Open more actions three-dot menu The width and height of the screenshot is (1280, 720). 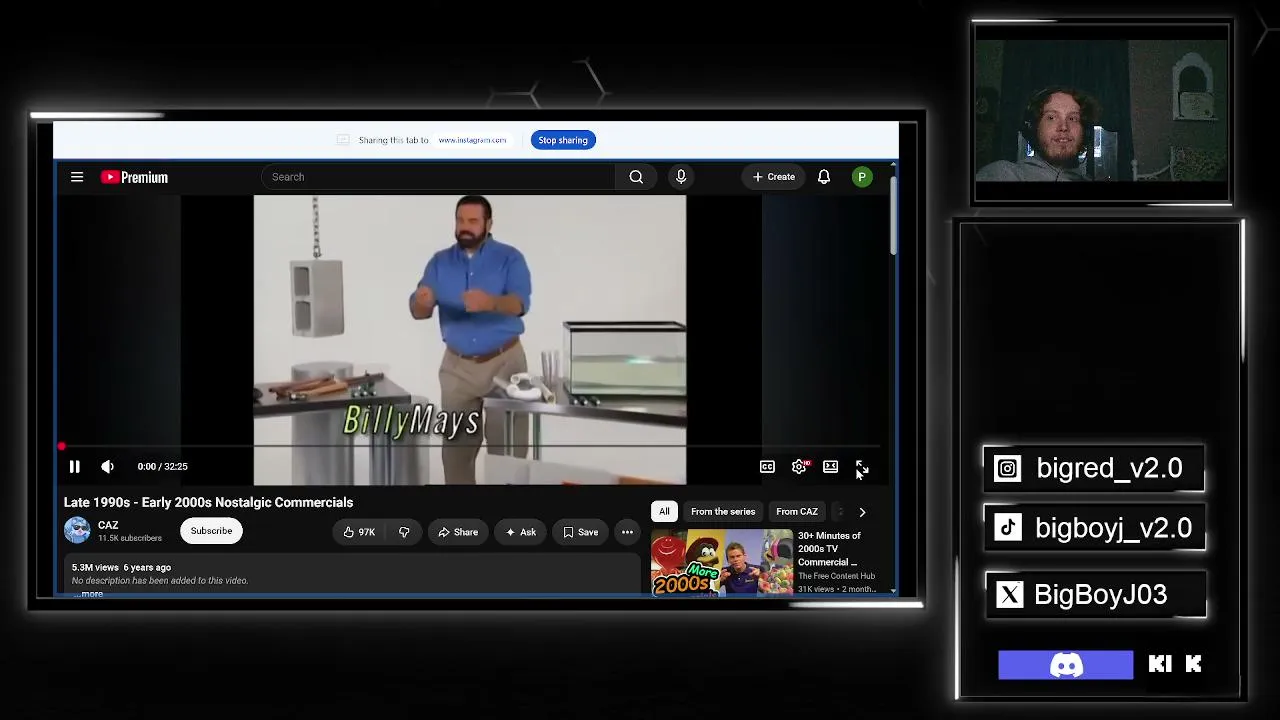coord(627,532)
